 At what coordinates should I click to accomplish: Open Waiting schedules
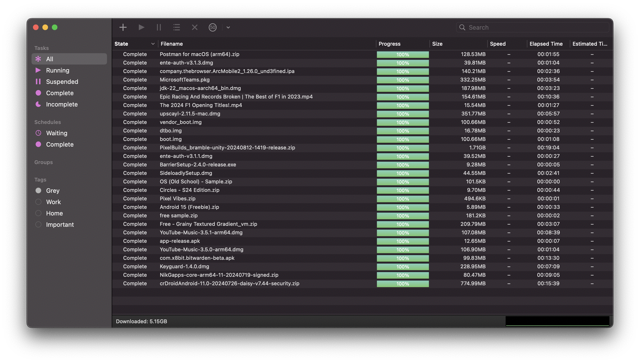[69, 133]
